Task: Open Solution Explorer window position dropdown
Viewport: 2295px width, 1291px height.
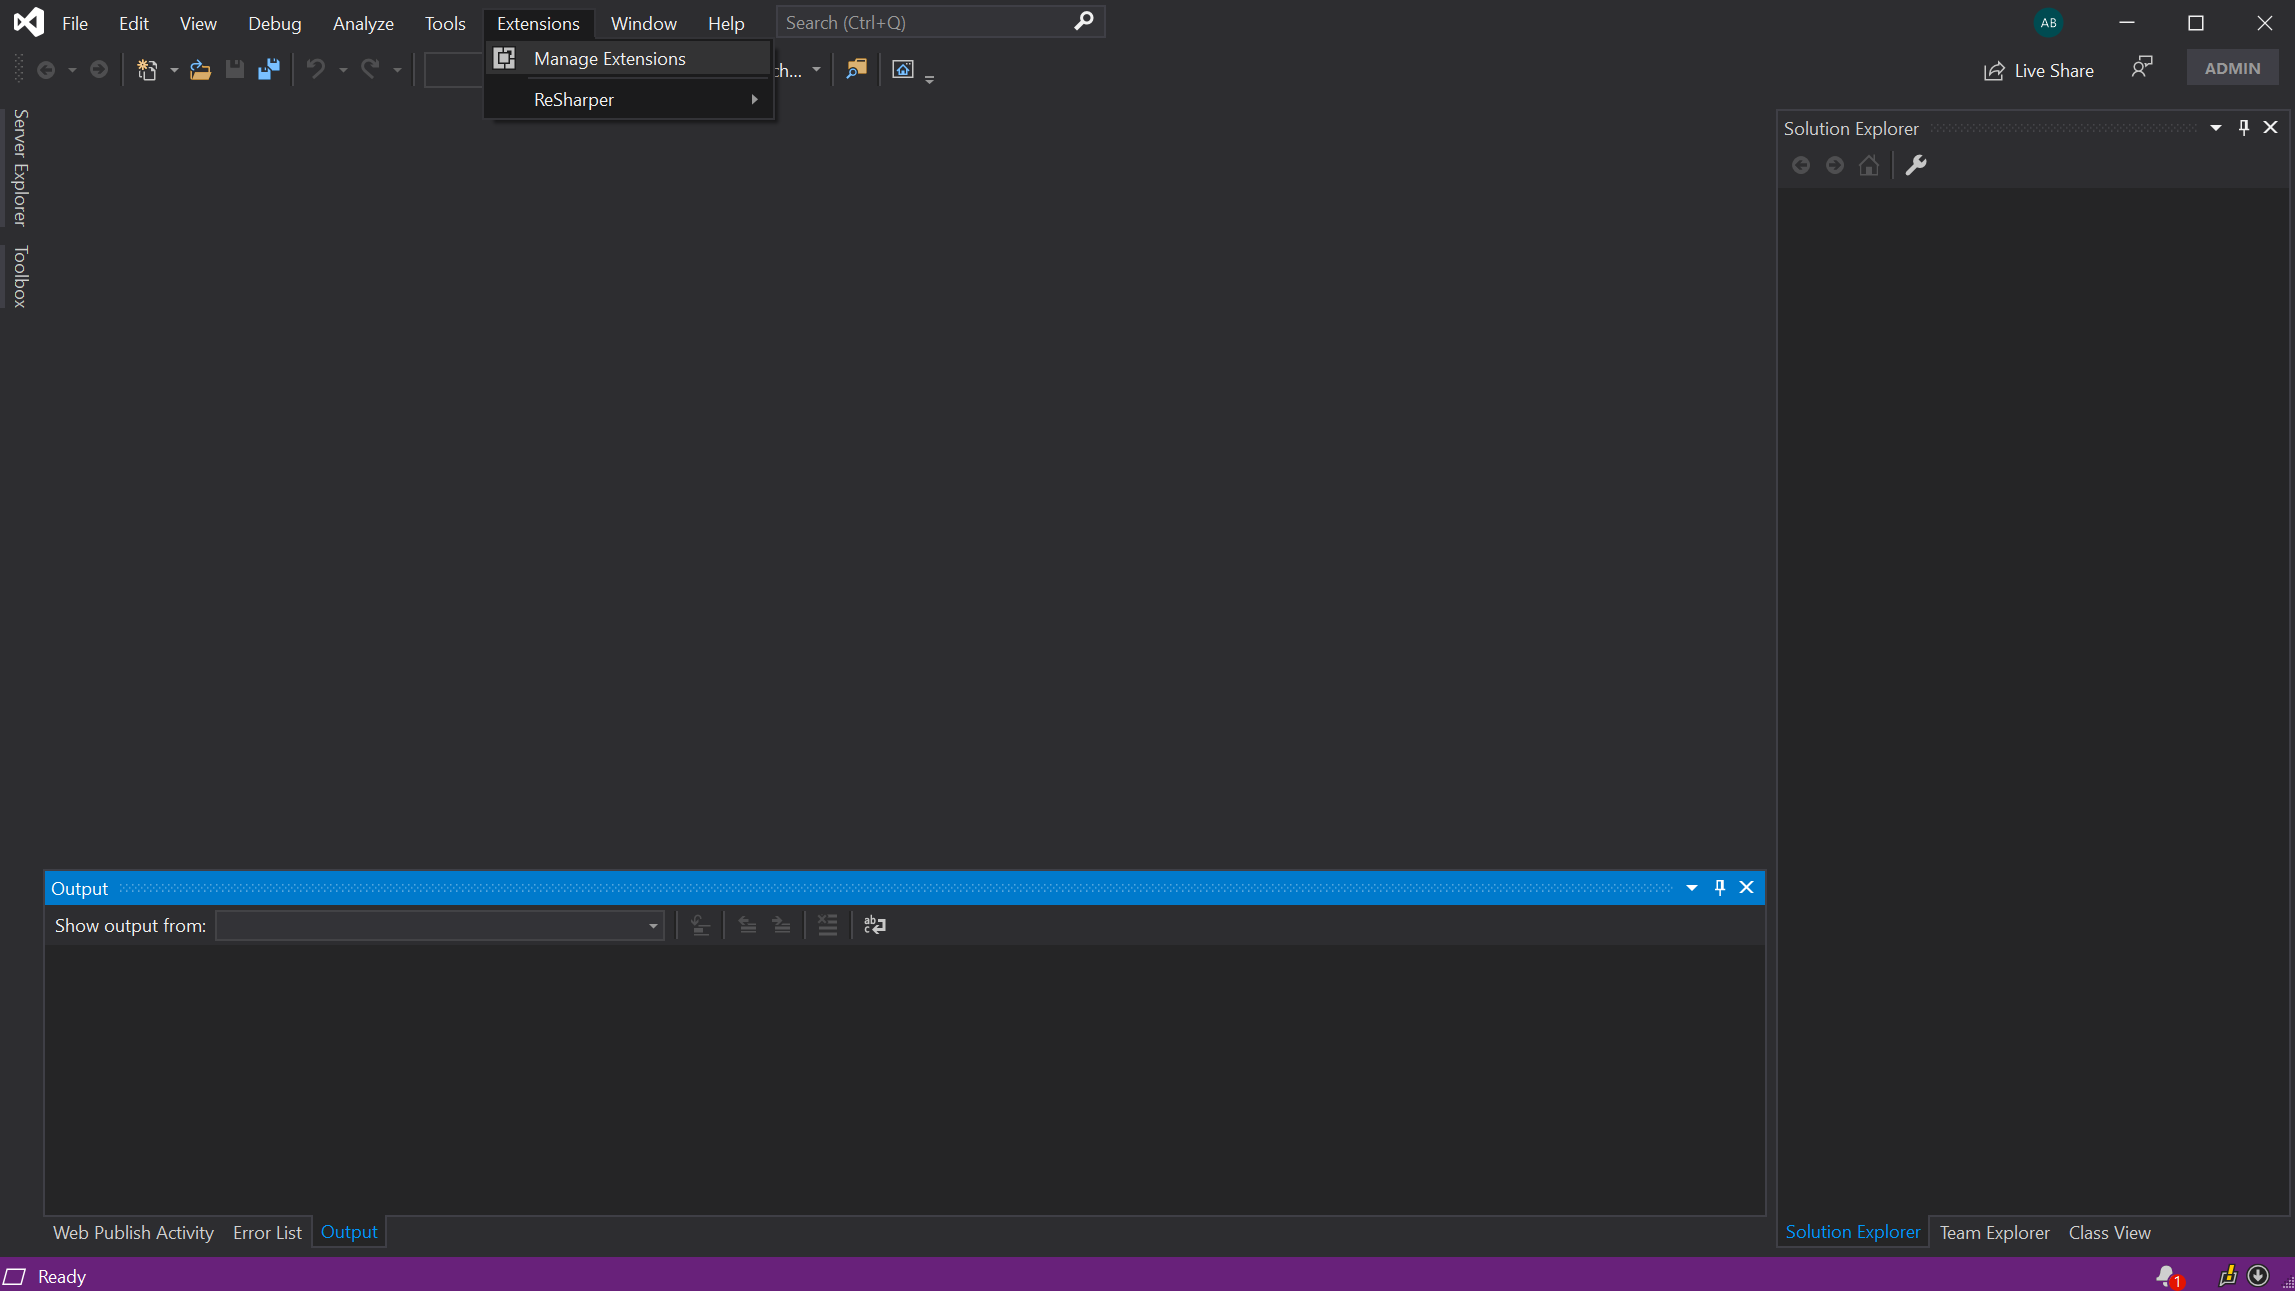Action: coord(2216,127)
